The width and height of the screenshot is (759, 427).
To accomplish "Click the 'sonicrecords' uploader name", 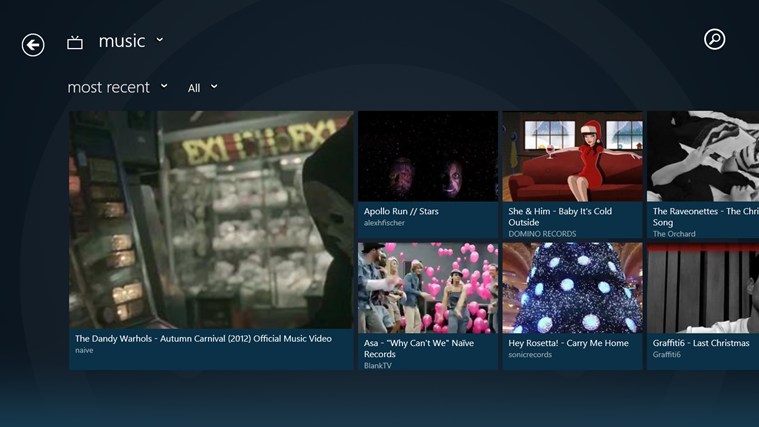I will coord(530,355).
